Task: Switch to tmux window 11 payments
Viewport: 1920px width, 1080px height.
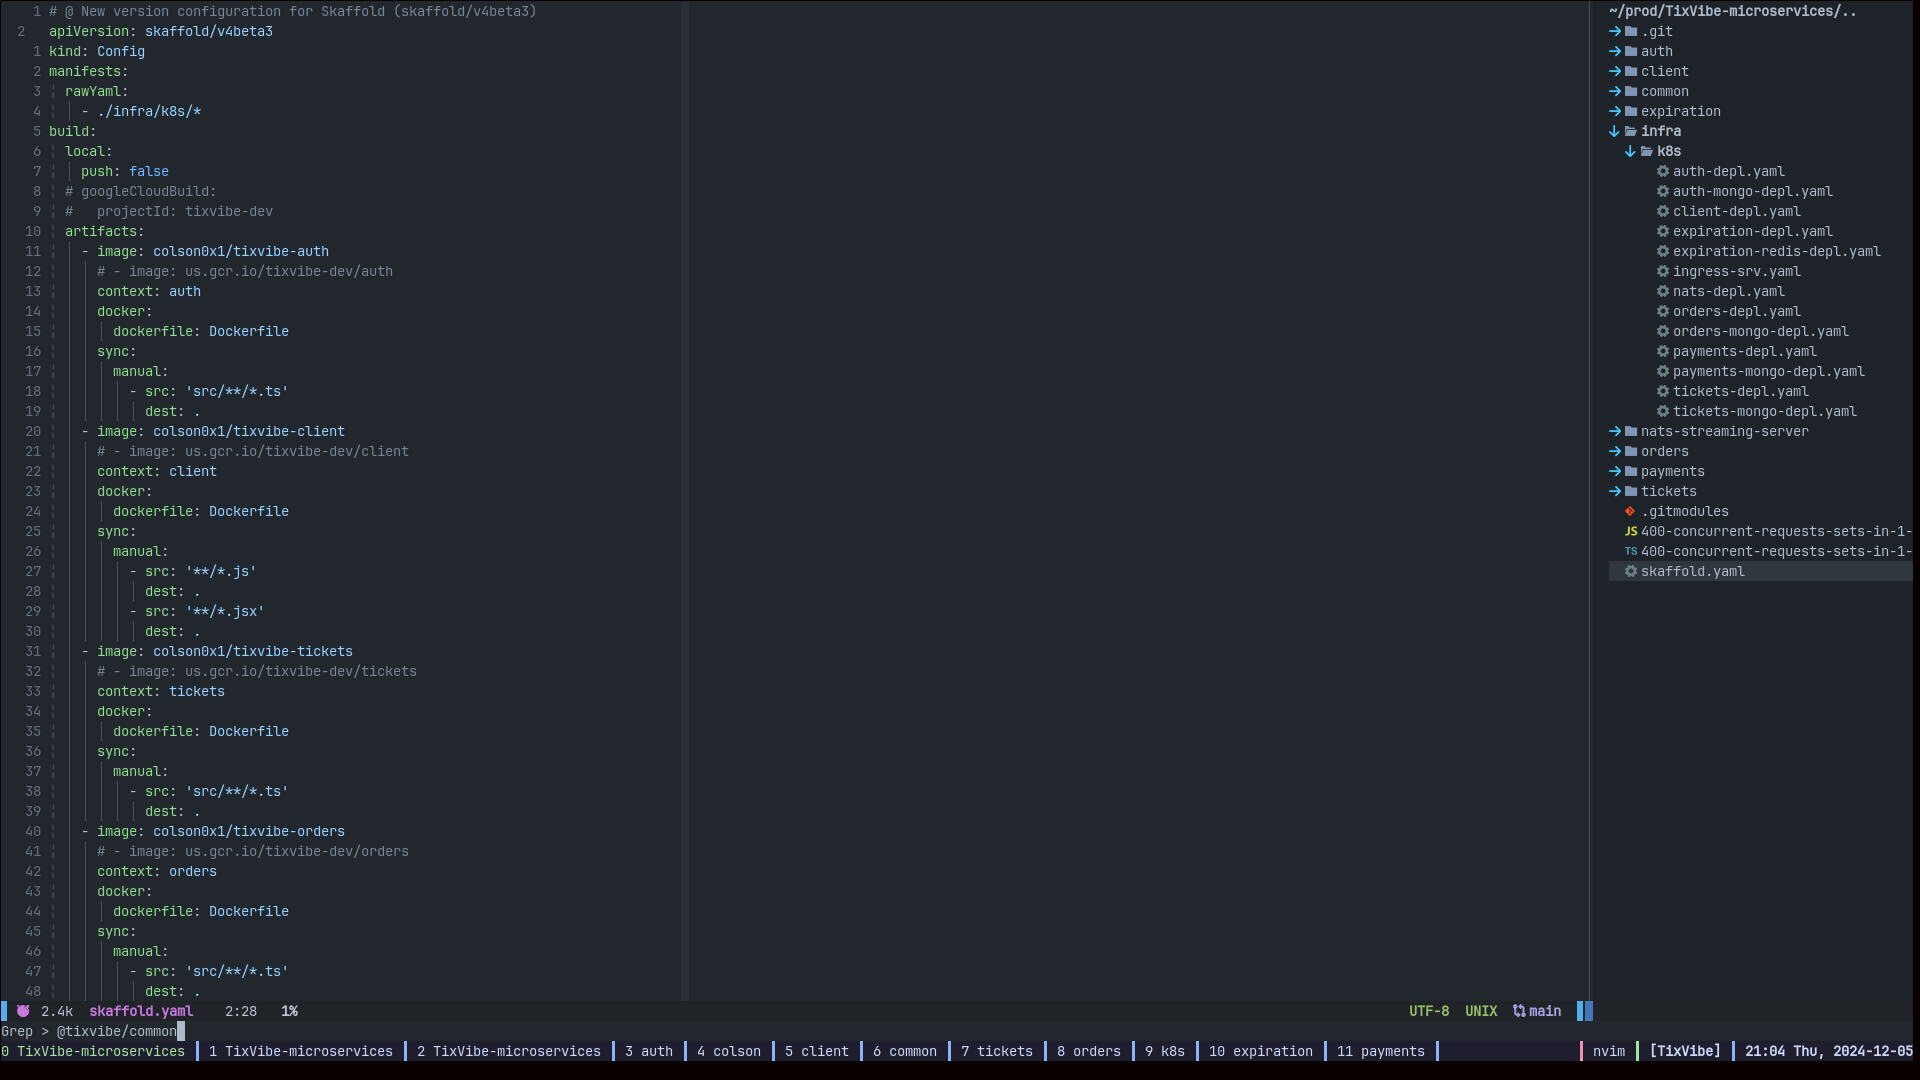Action: pyautogui.click(x=1380, y=1051)
